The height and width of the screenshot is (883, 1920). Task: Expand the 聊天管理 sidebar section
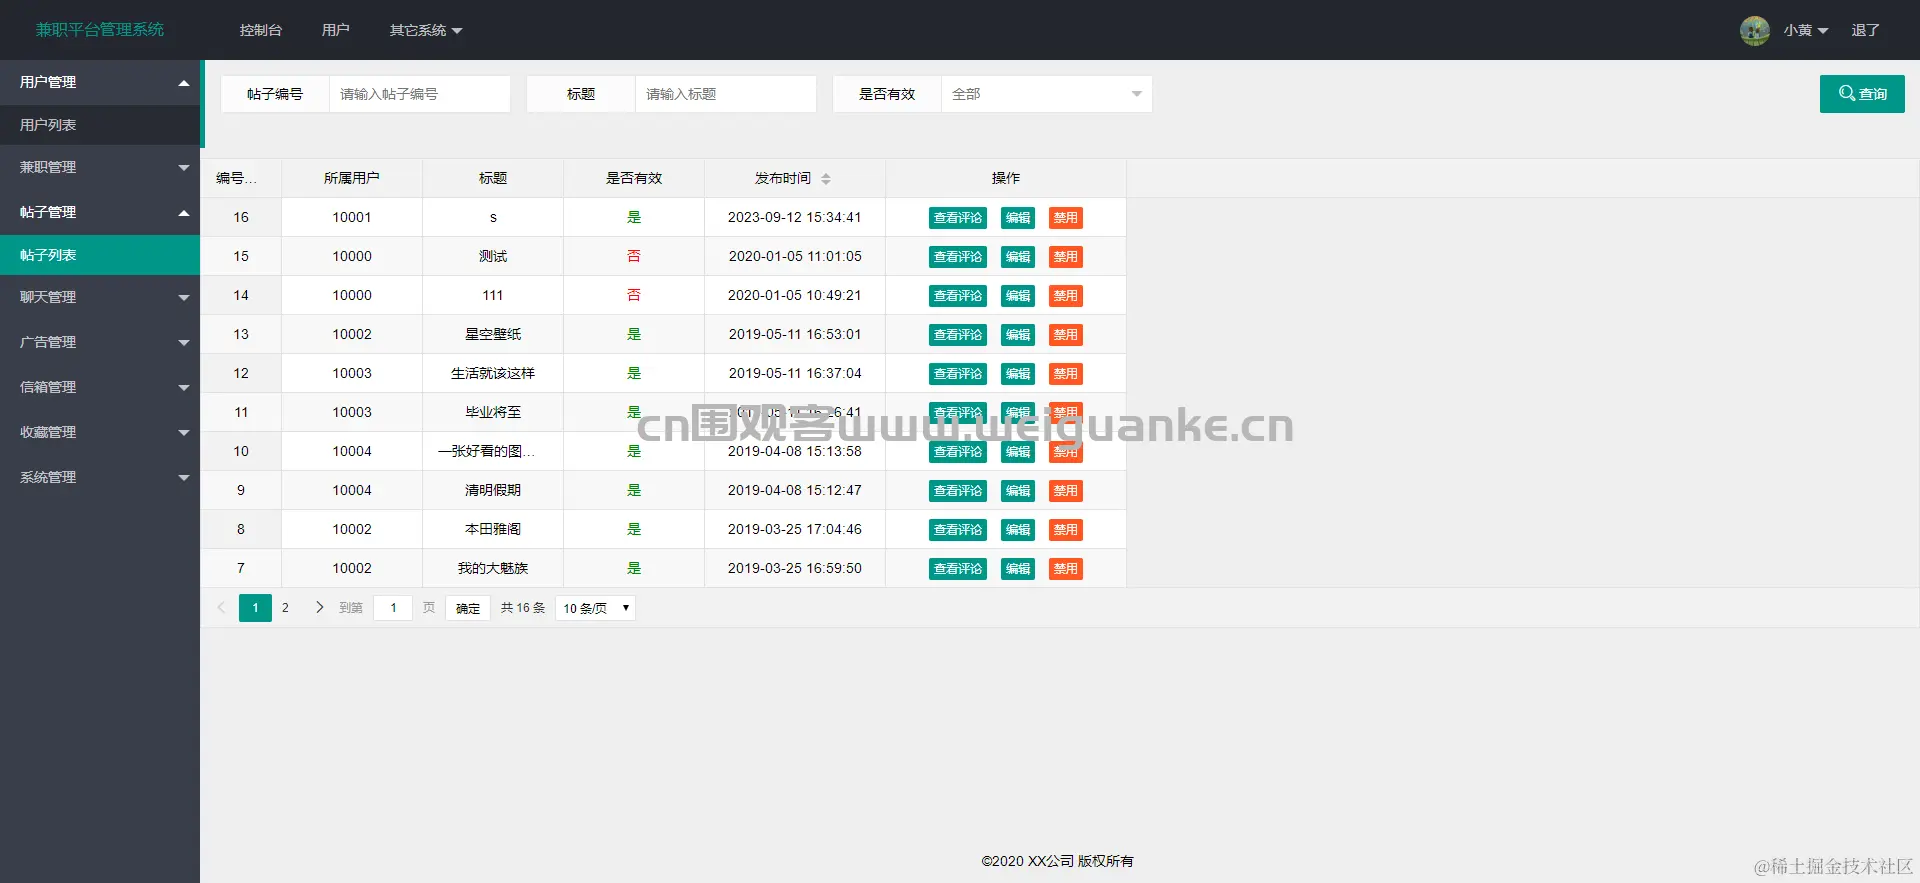pos(100,297)
